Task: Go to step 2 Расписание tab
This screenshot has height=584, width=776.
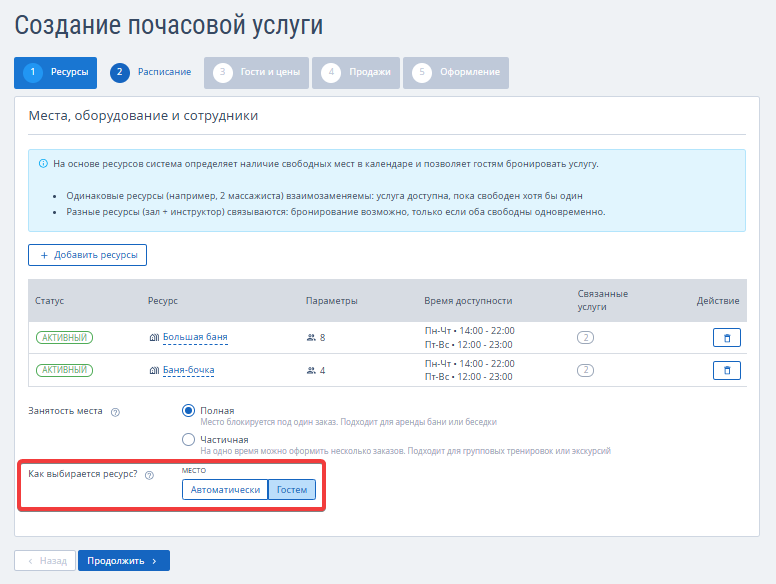Action: pos(150,73)
